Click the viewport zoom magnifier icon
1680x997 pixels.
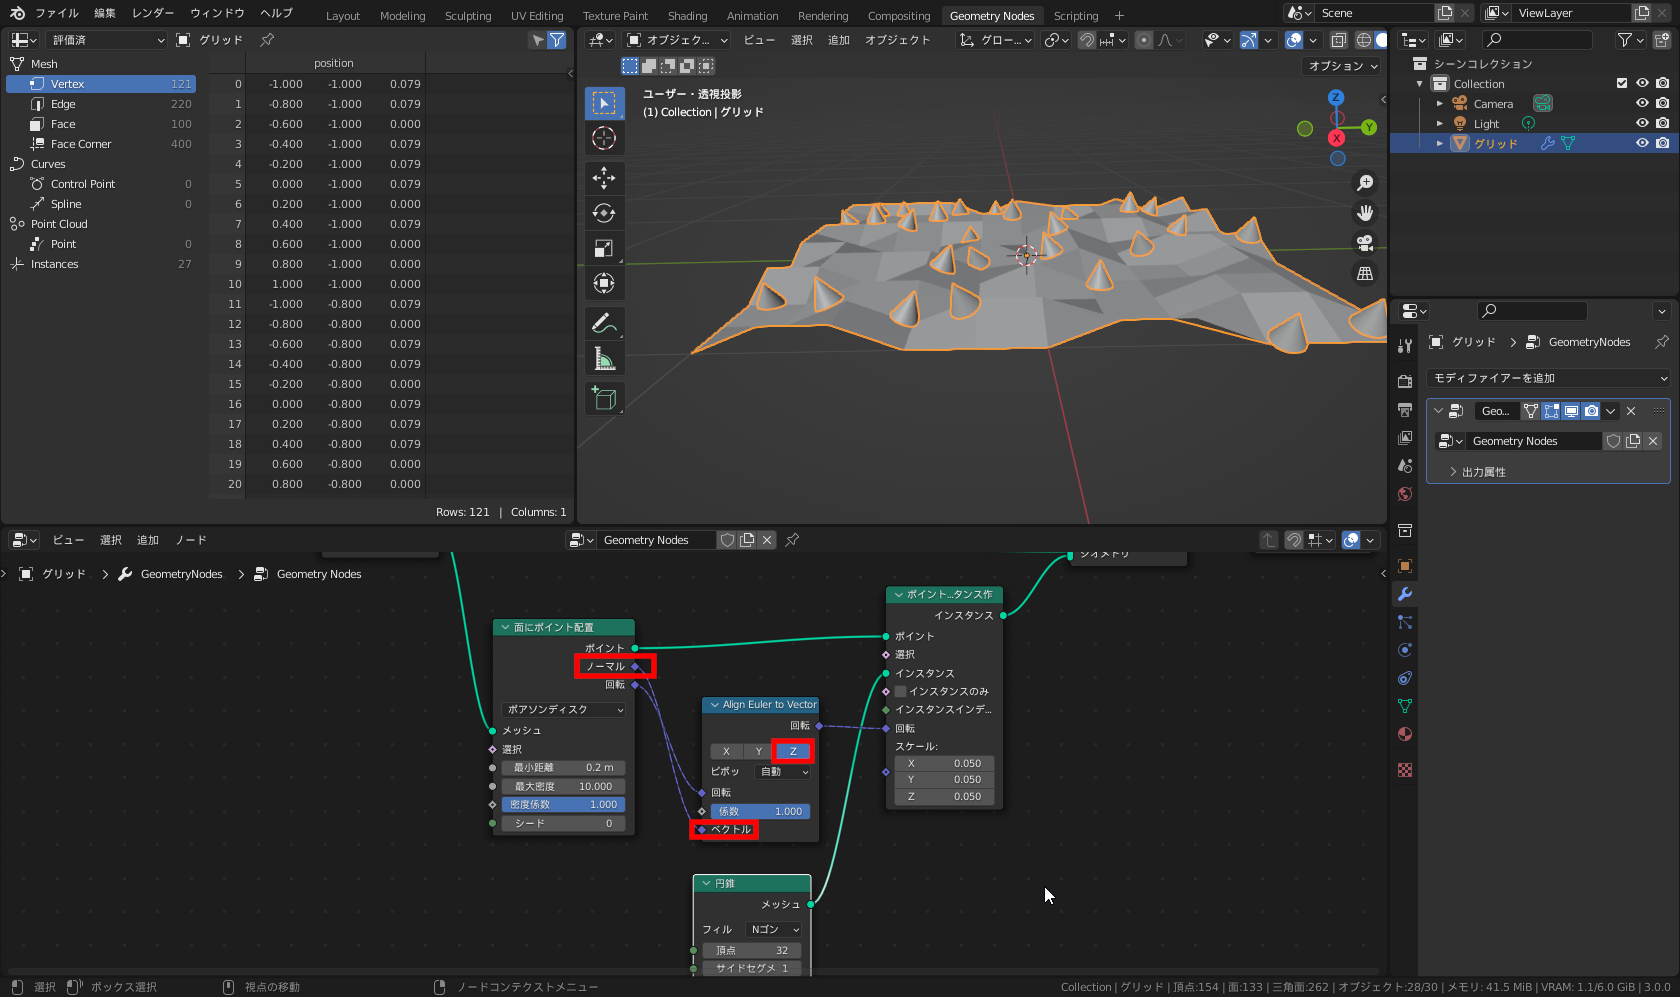(1364, 182)
